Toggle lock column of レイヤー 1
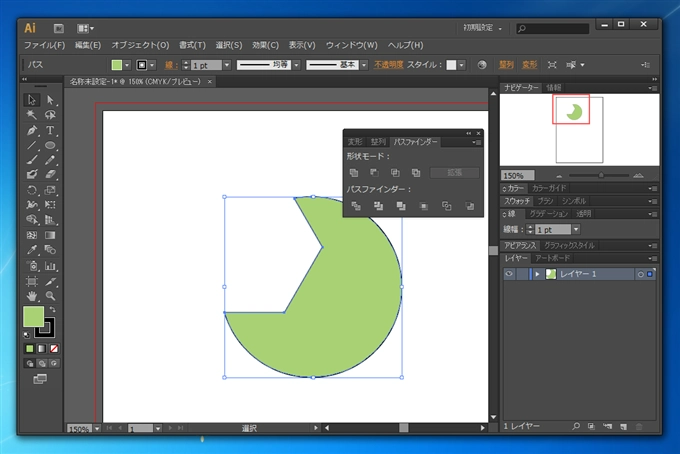The width and height of the screenshot is (680, 454). click(523, 274)
